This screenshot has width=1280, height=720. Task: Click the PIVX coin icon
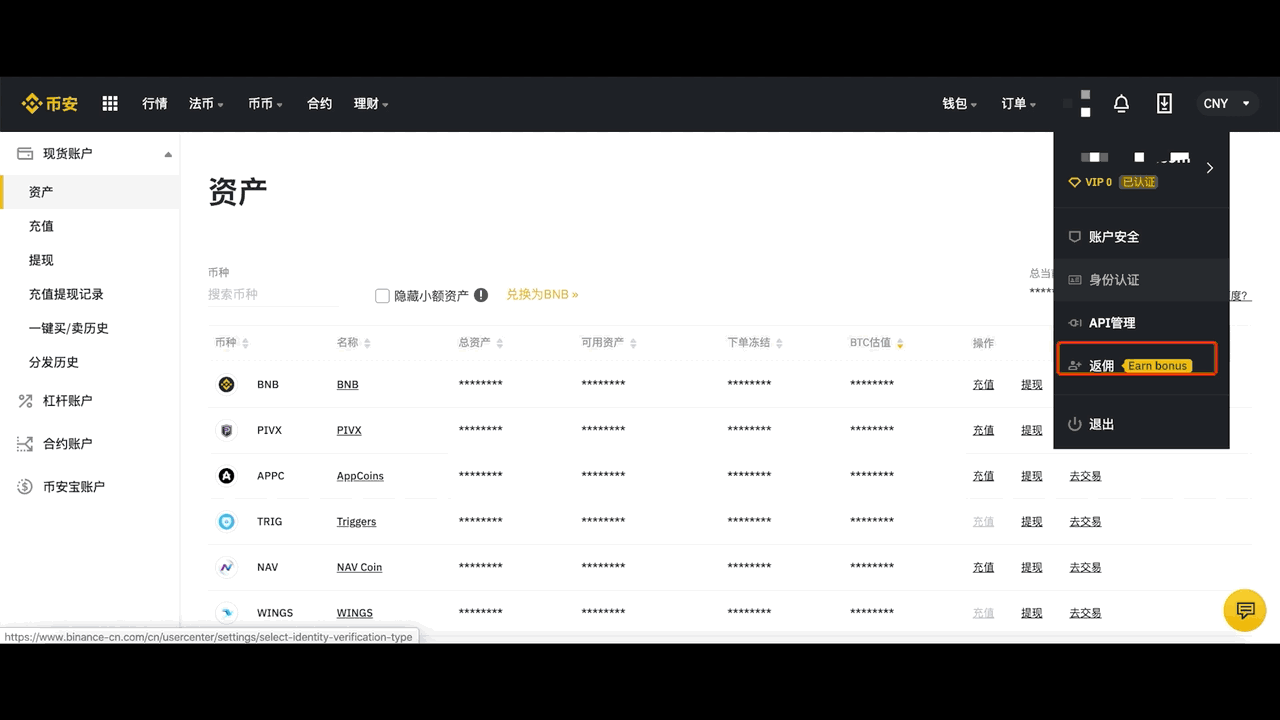click(x=227, y=430)
